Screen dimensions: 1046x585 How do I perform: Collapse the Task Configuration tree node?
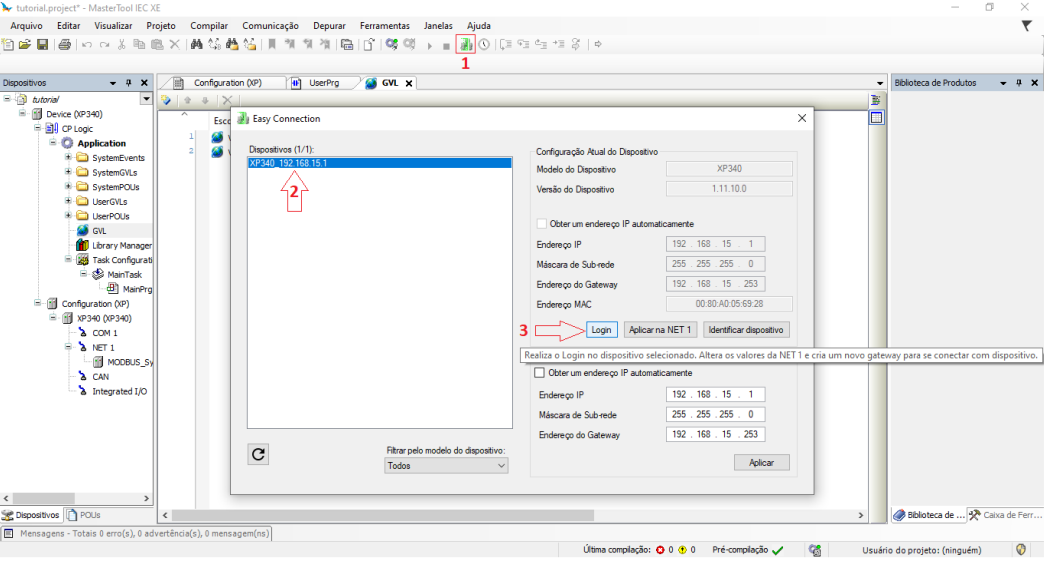pyautogui.click(x=68, y=259)
